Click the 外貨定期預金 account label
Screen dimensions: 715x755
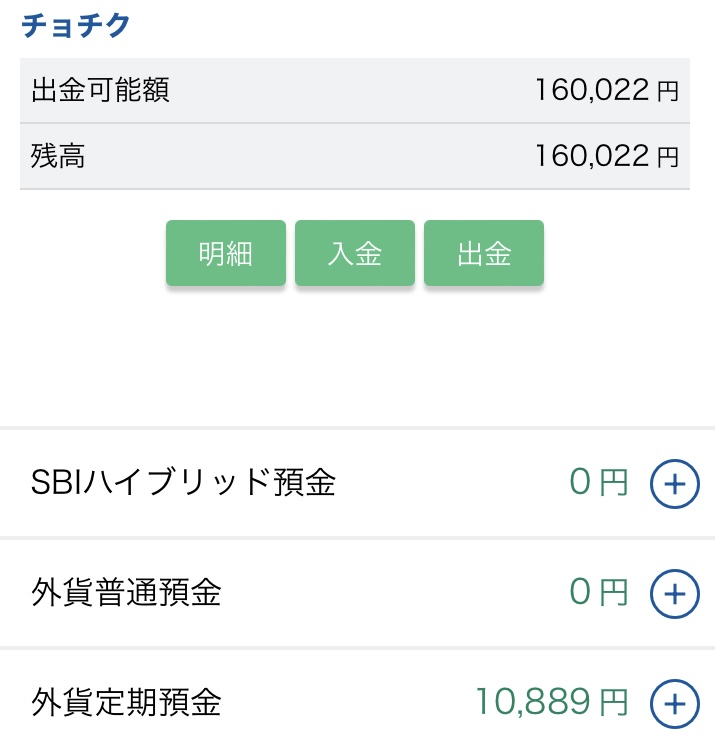(126, 704)
